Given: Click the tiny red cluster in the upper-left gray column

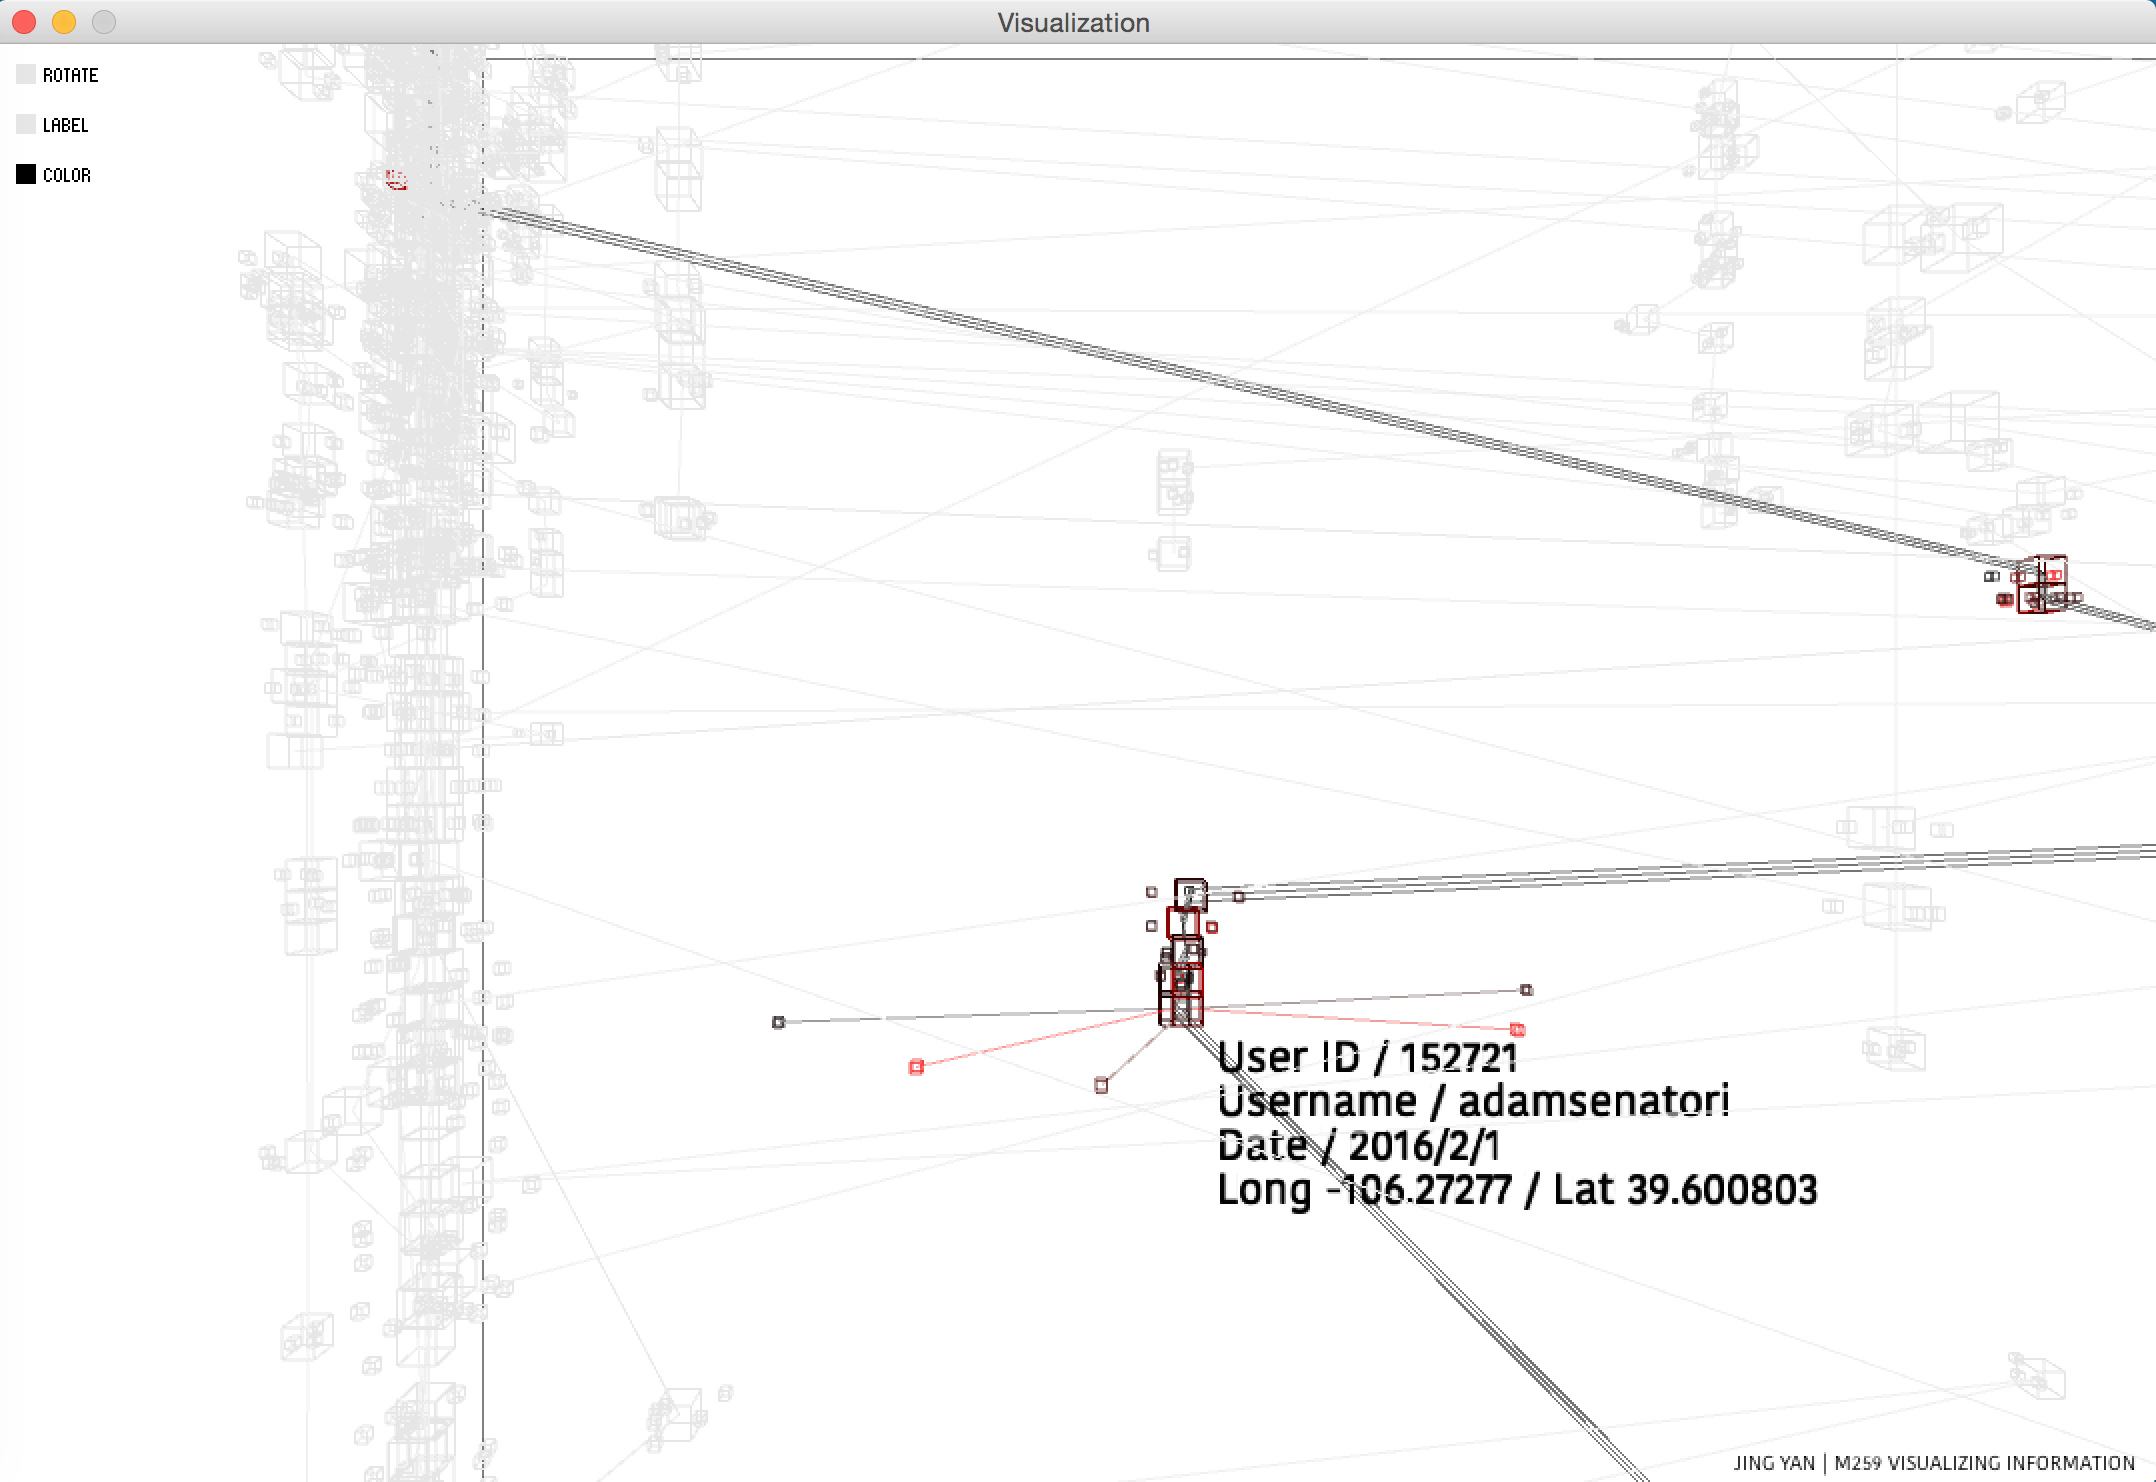Looking at the screenshot, I should 396,180.
